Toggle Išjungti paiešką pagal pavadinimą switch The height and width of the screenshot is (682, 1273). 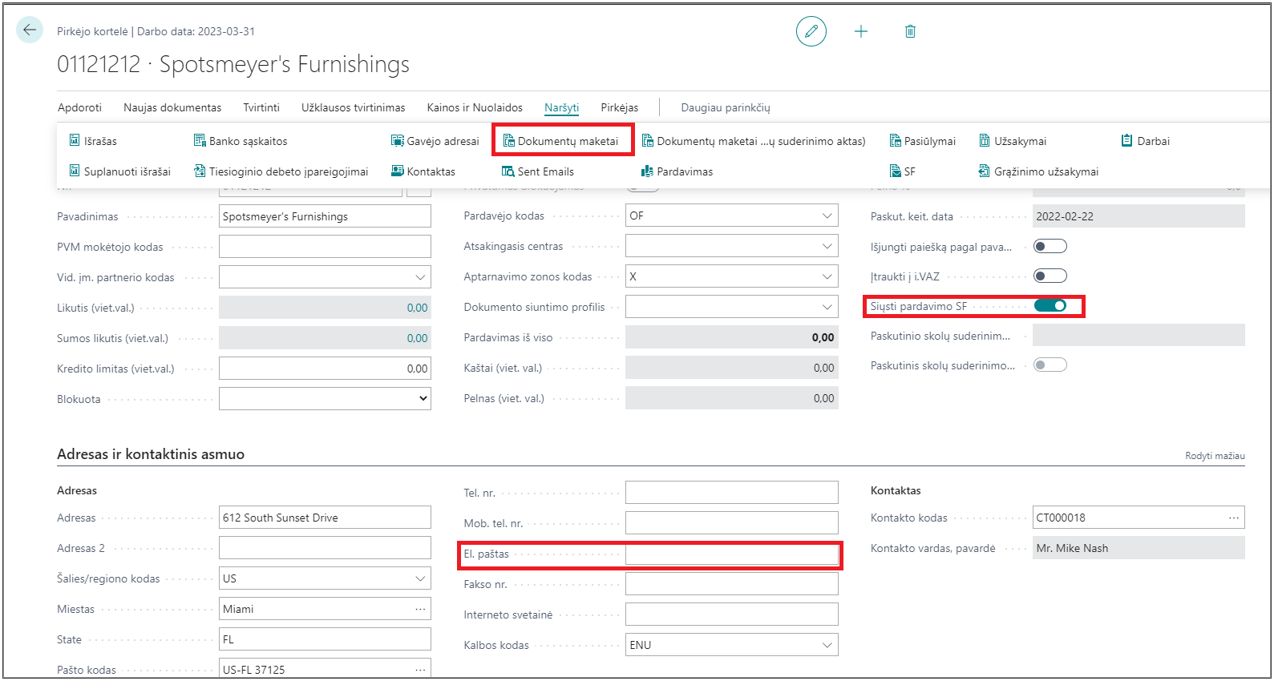1050,246
